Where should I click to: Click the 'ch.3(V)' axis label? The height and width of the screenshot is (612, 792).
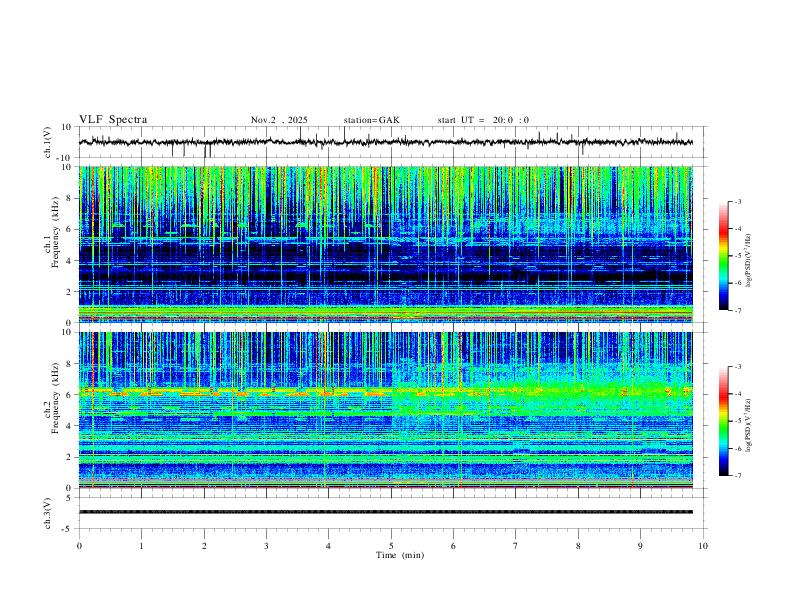pyautogui.click(x=48, y=513)
